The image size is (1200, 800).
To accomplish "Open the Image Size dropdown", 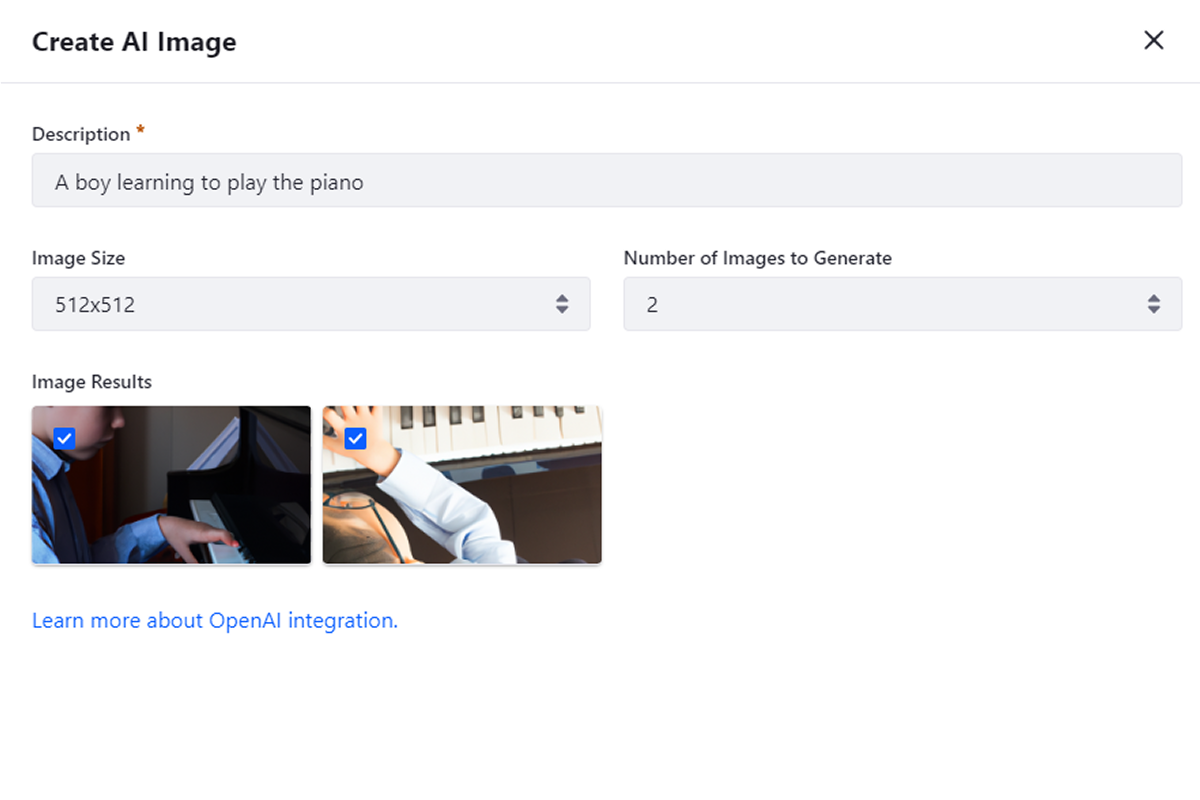I will pyautogui.click(x=310, y=304).
